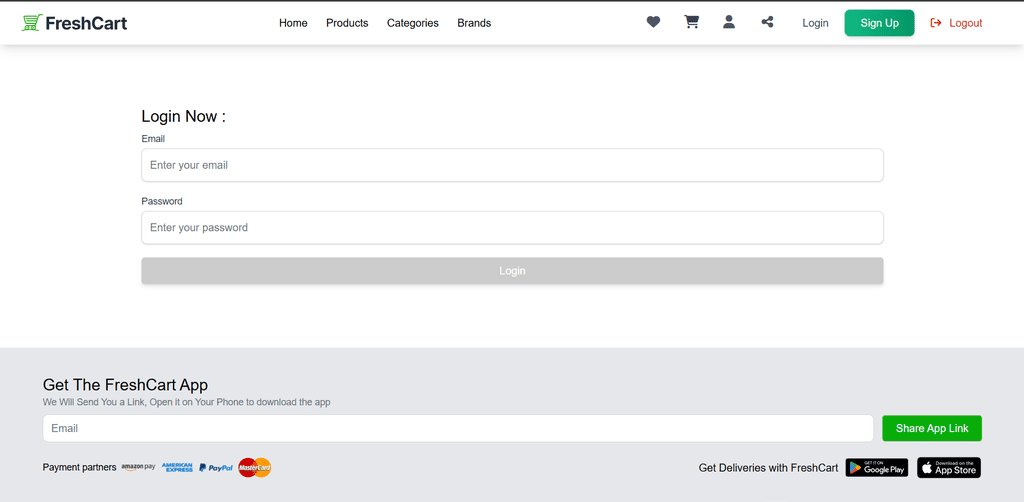Click the PayPal logo

coord(216,467)
